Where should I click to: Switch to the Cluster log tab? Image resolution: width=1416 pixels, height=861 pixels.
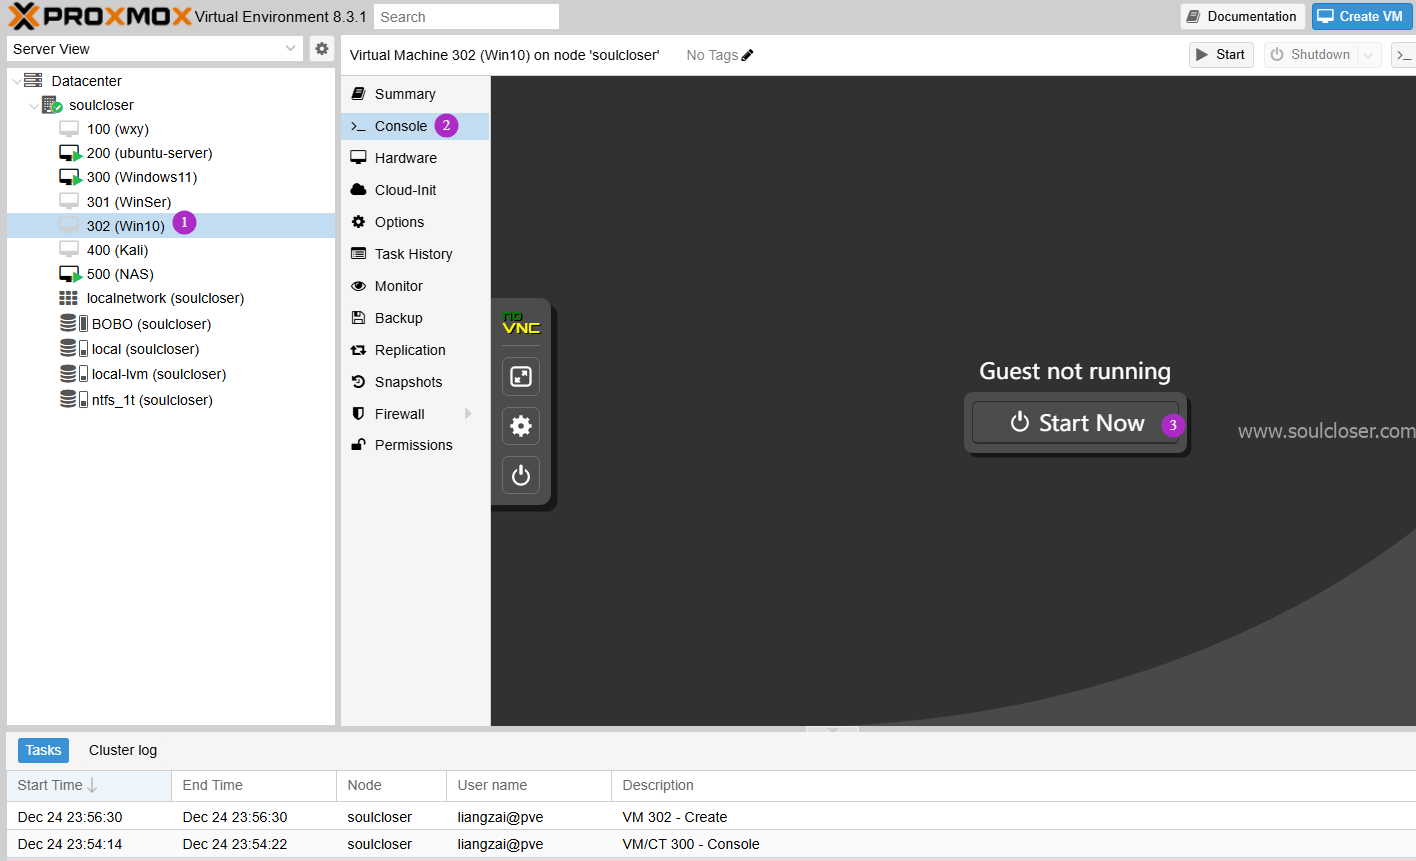123,750
